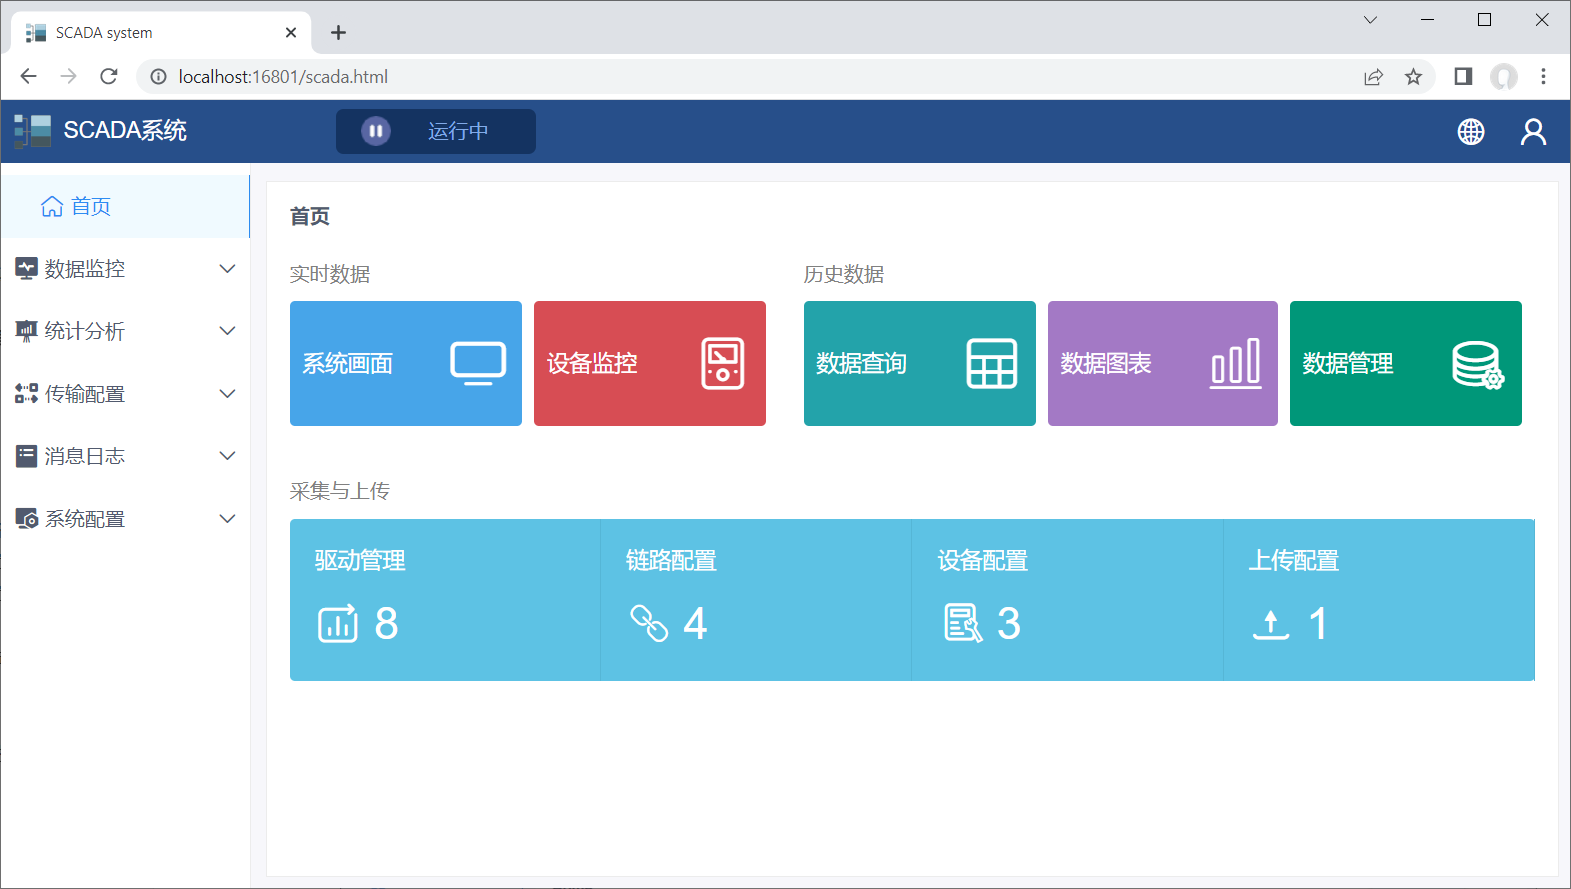This screenshot has height=889, width=1571.
Task: Open a new browser tab
Action: 338,33
